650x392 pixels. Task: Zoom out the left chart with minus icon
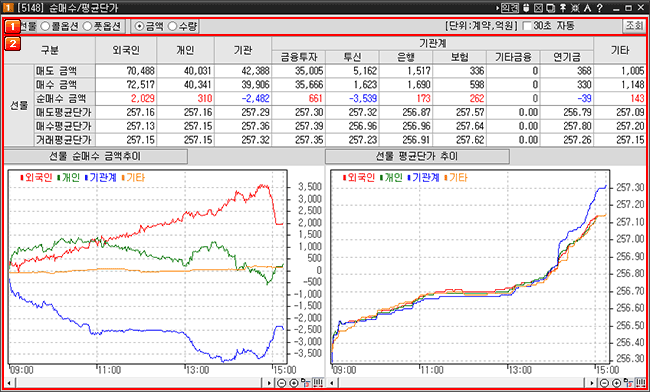[x=281, y=383]
